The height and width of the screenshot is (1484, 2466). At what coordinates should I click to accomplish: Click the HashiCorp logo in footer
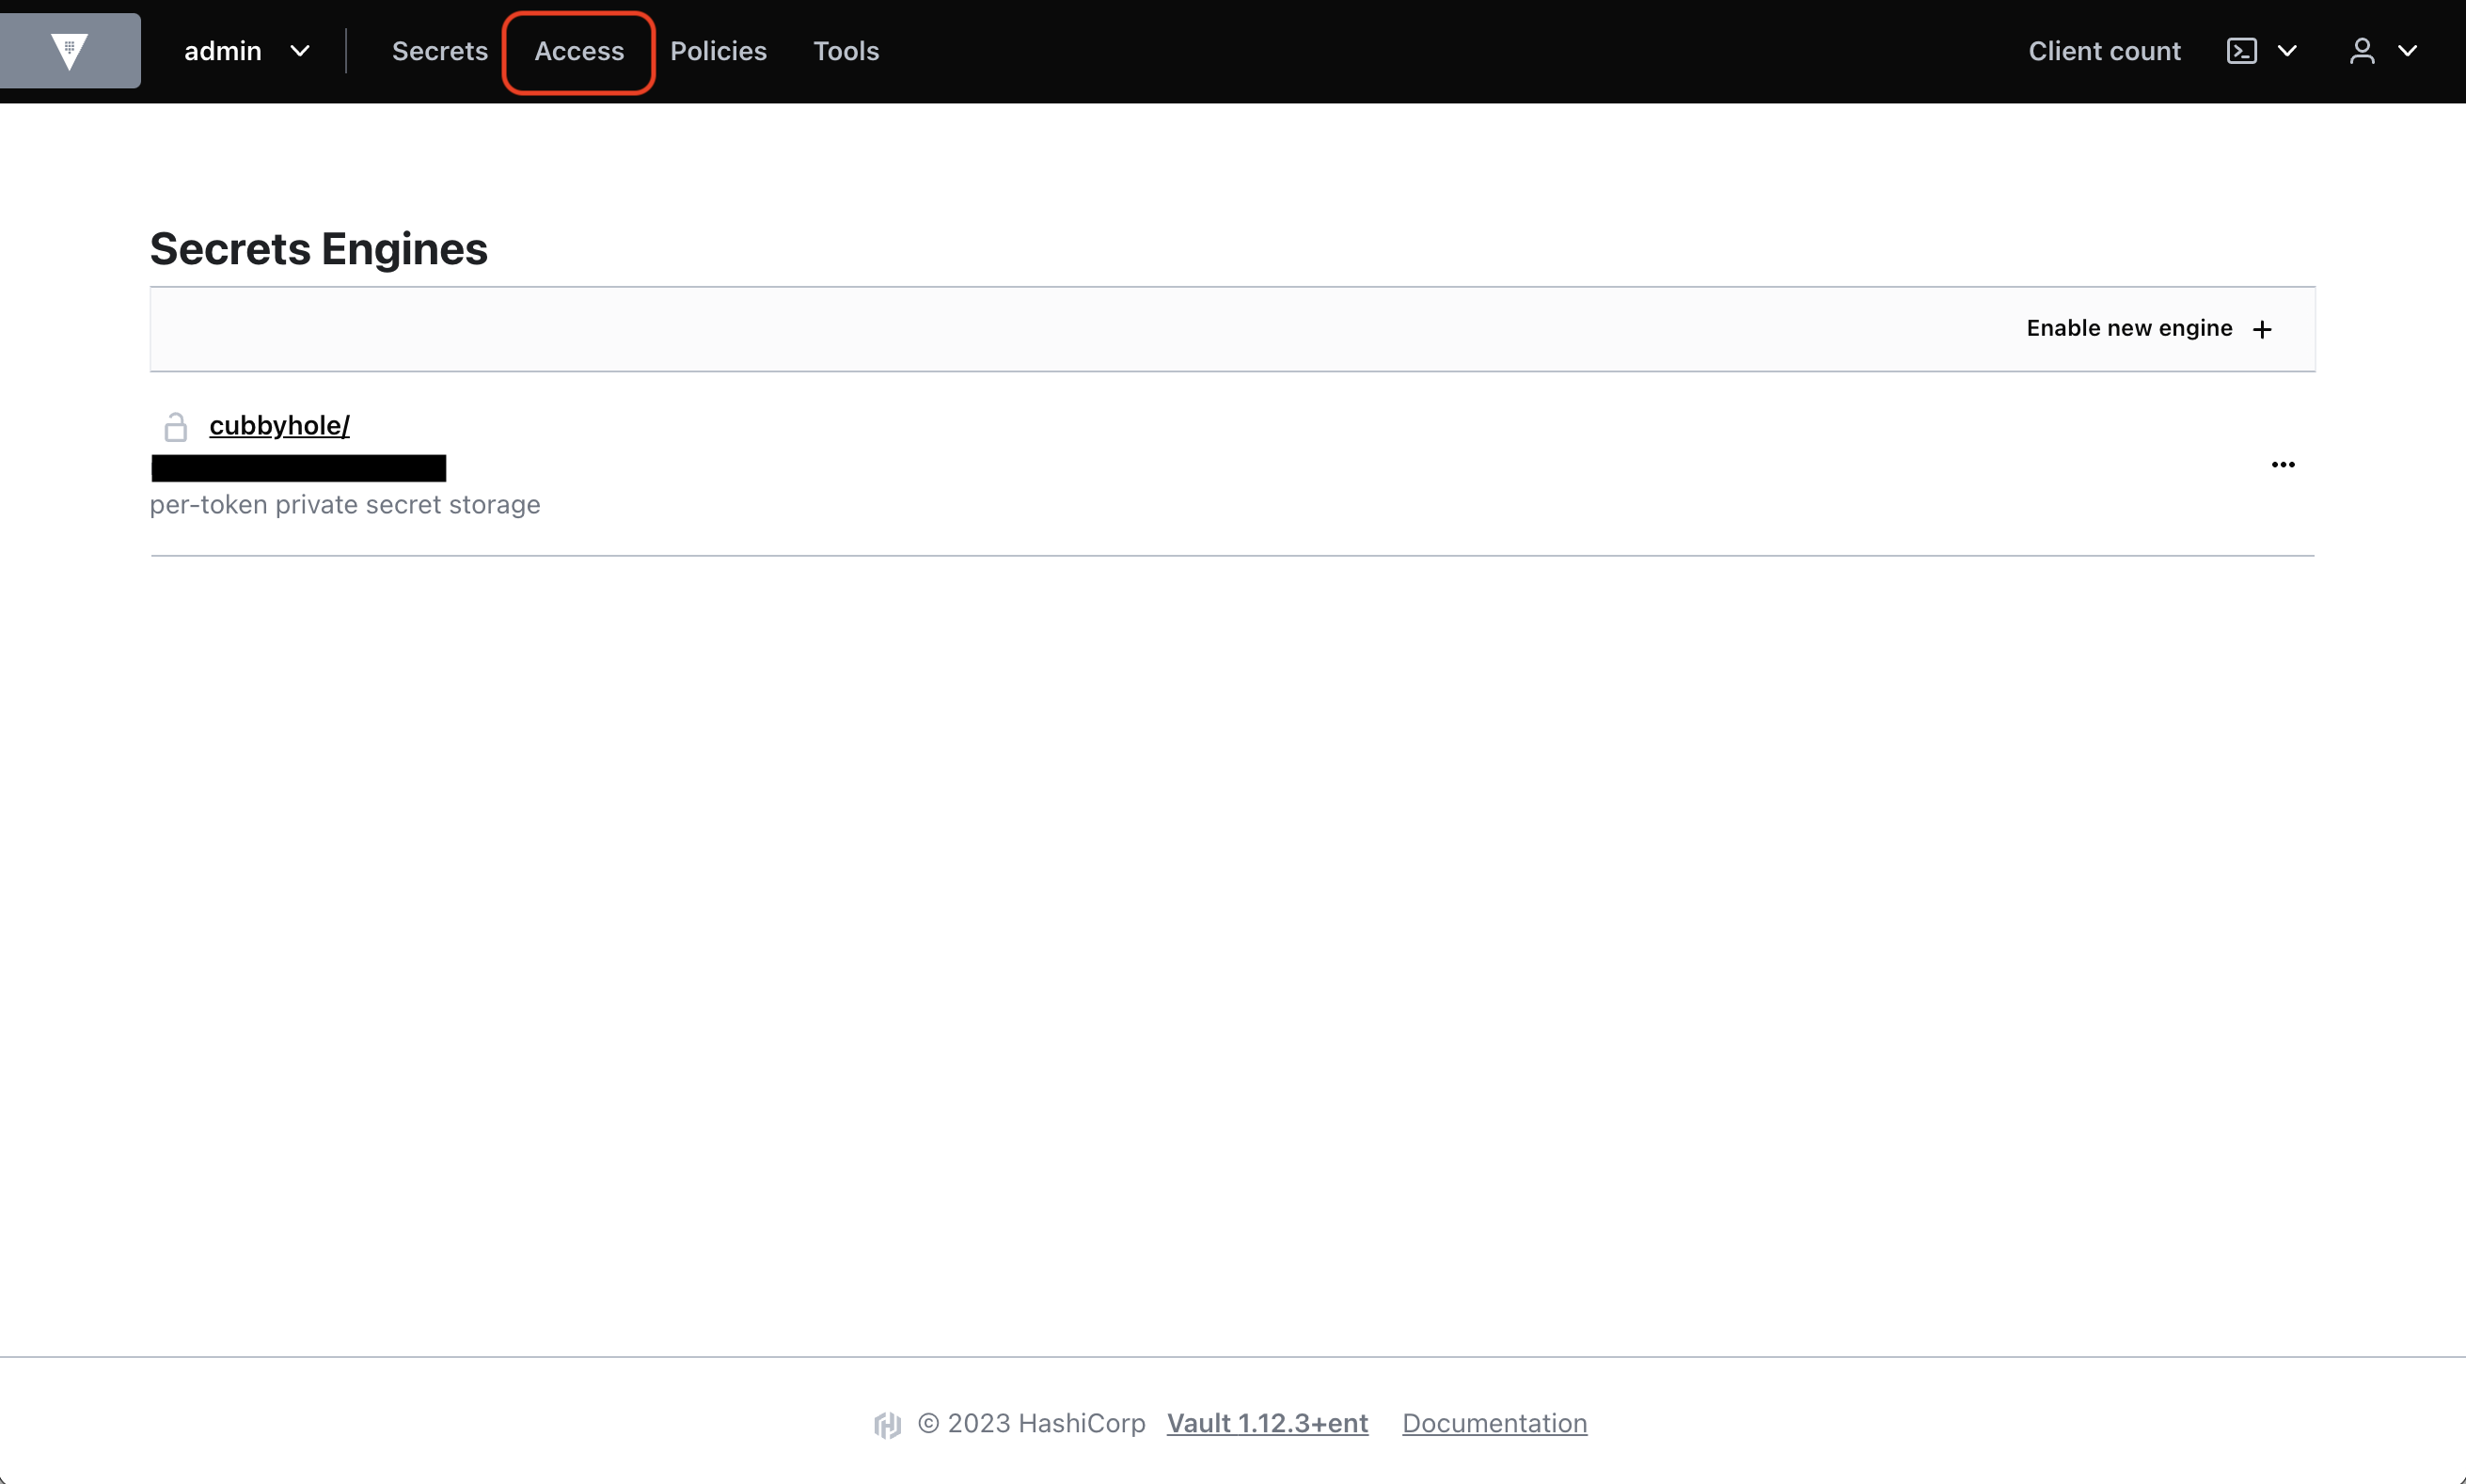pos(887,1424)
